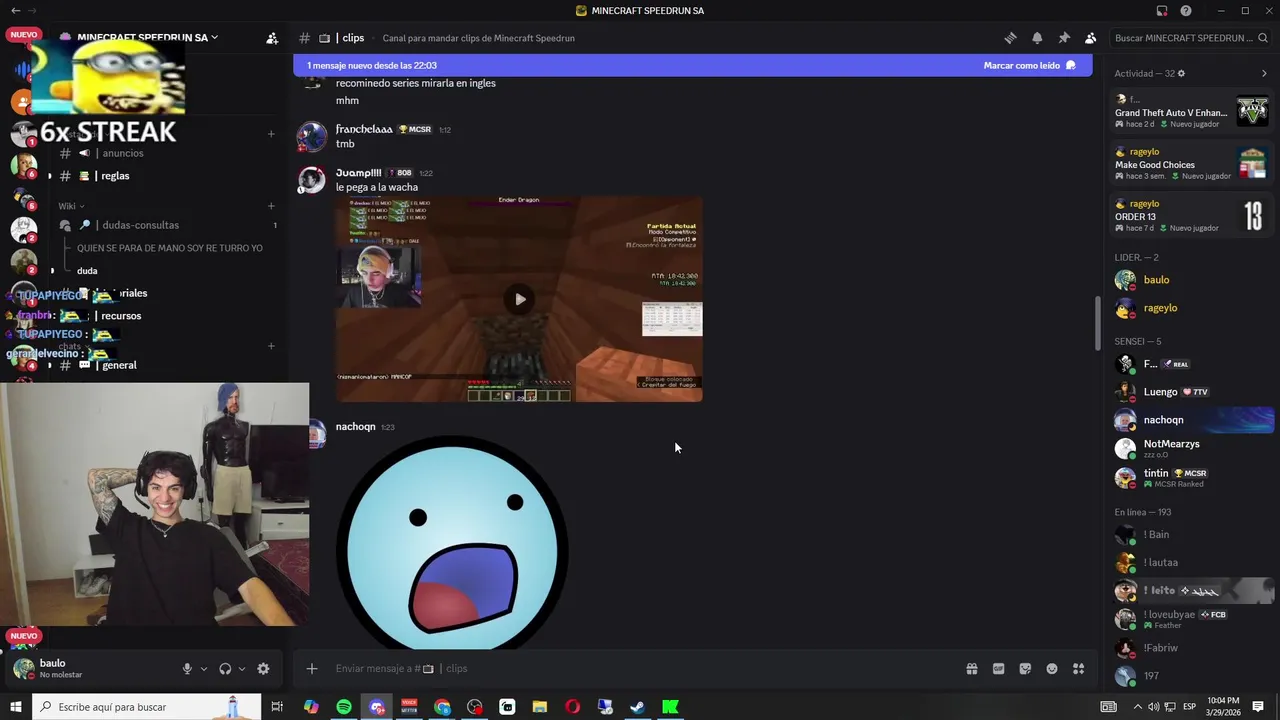1280x720 pixels.
Task: Open File Explorer from the taskbar
Action: click(540, 707)
